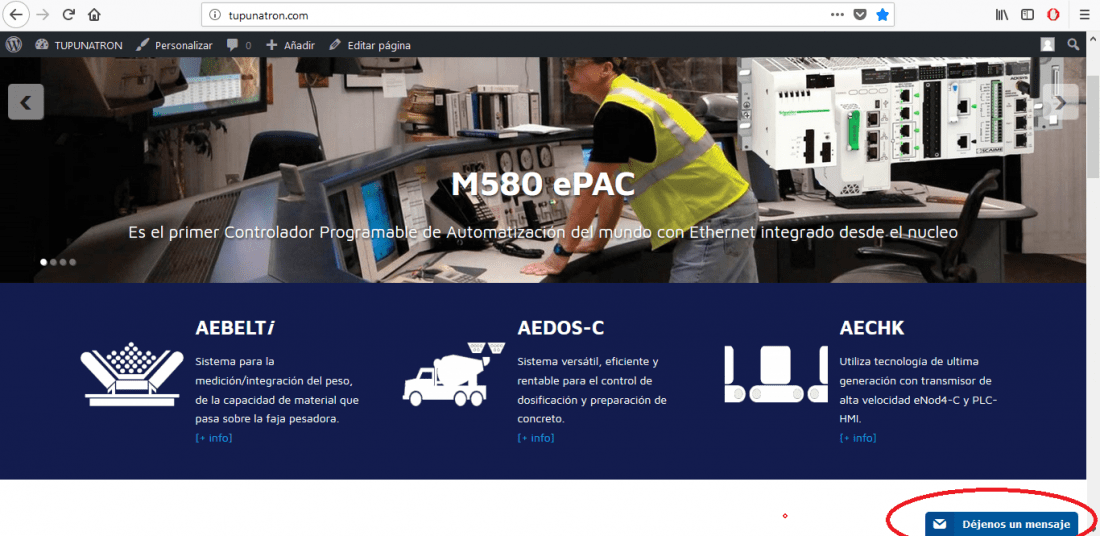Image resolution: width=1100 pixels, height=536 pixels.
Task: Open the TUPUNATRON site dashboard menu
Action: 78,45
